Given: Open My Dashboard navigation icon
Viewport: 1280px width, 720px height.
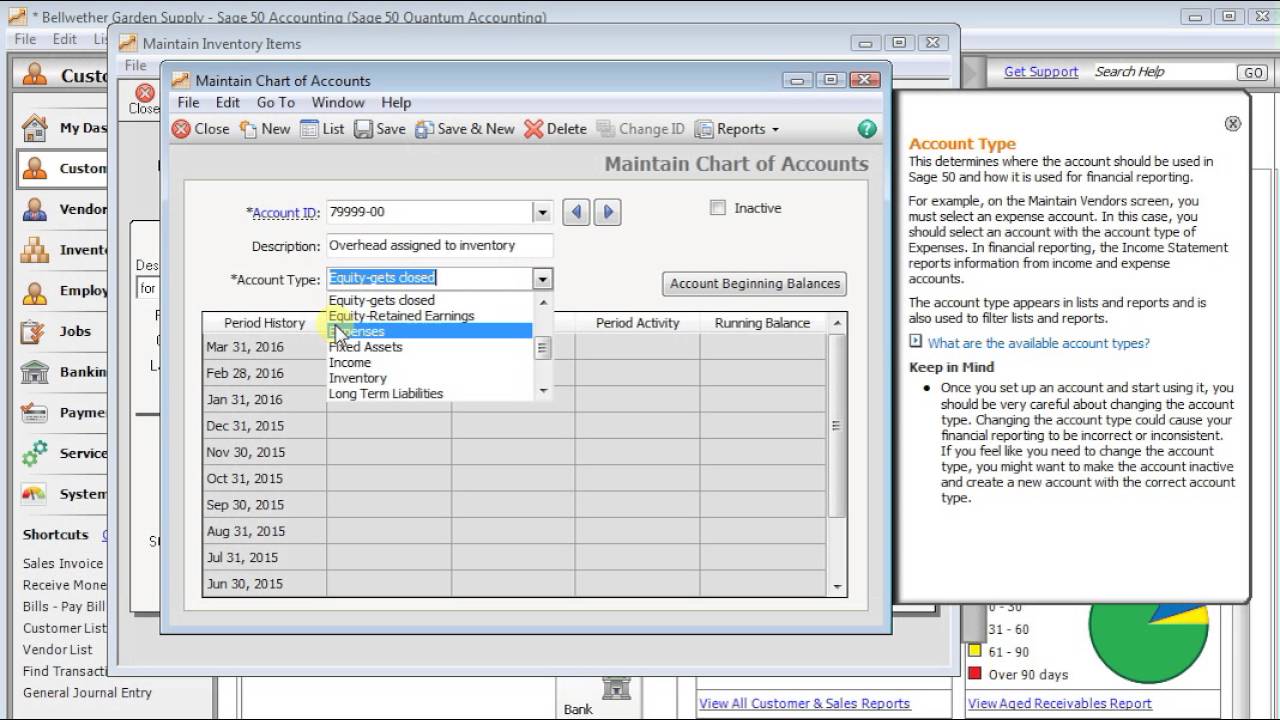Looking at the screenshot, I should (x=34, y=128).
